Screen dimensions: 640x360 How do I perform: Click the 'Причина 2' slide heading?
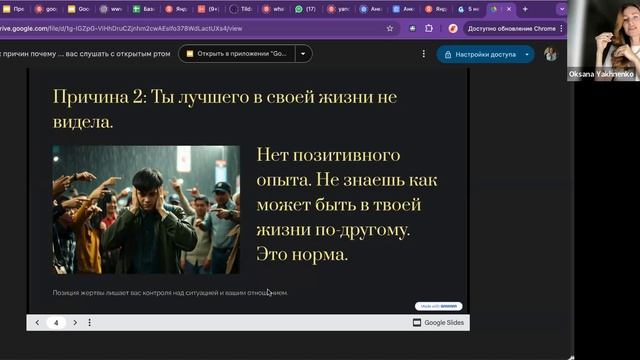tap(225, 109)
